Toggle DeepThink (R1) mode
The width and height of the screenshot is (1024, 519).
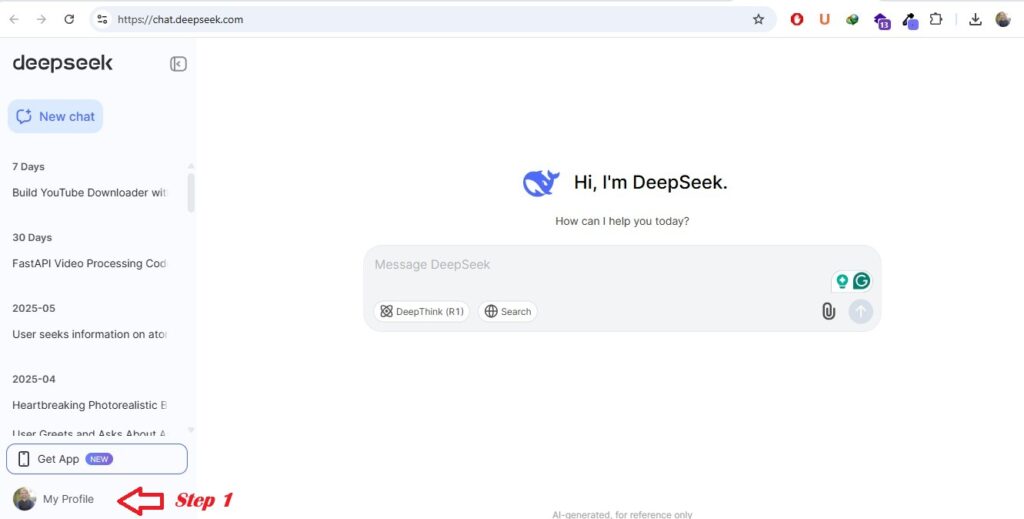point(422,311)
